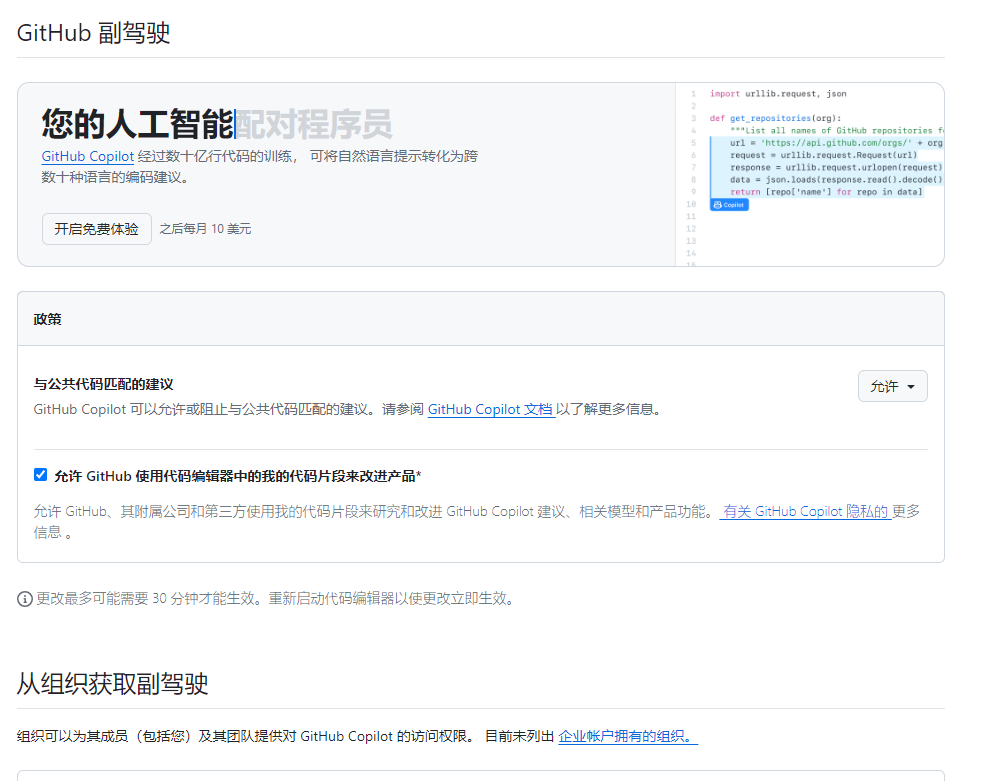Open the GitHub Copilot link in banner
984x781 pixels.
click(x=88, y=156)
